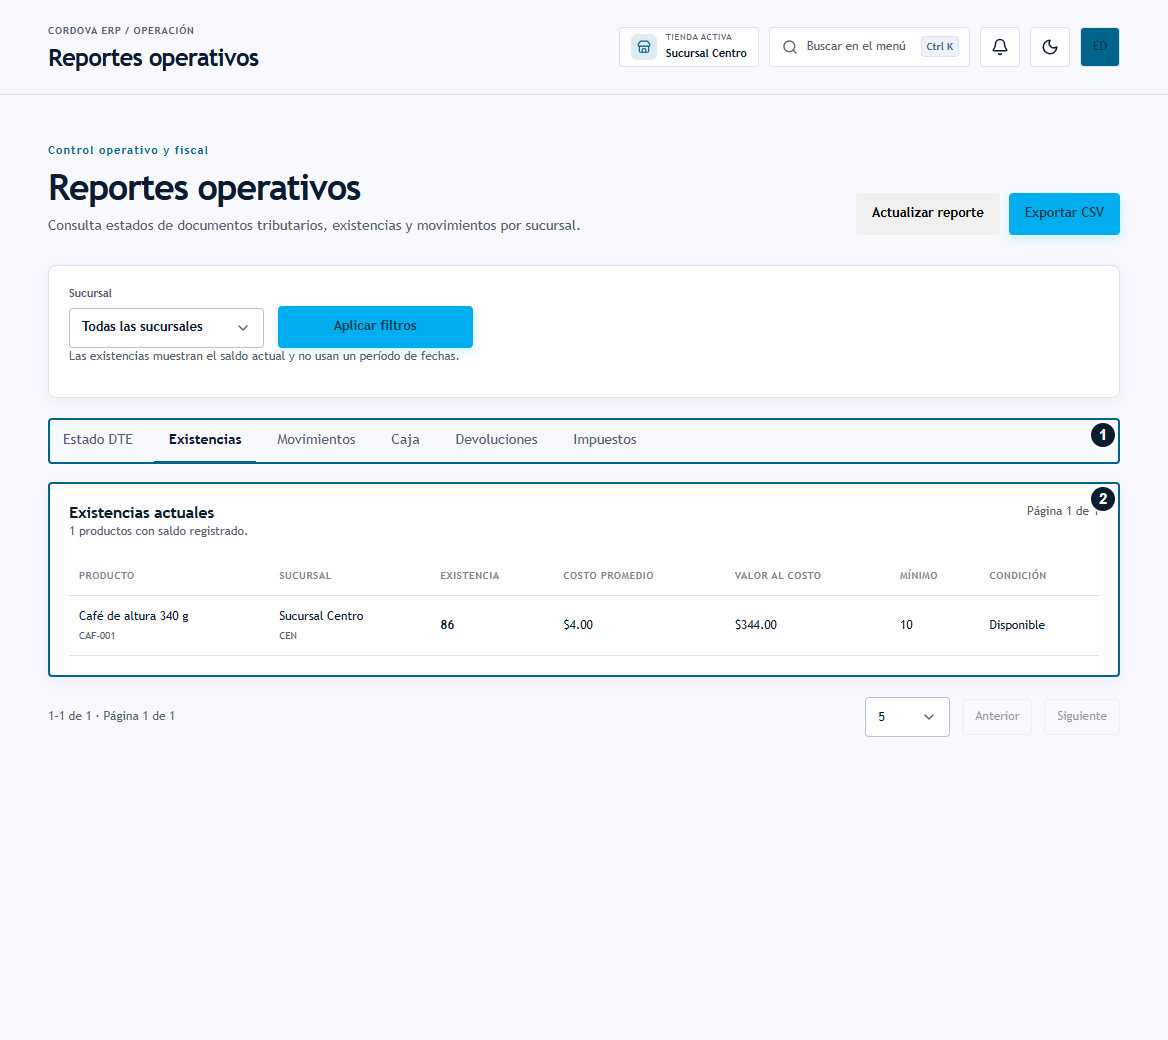
Task: Select the Café de altura 340 g product
Action: [133, 616]
